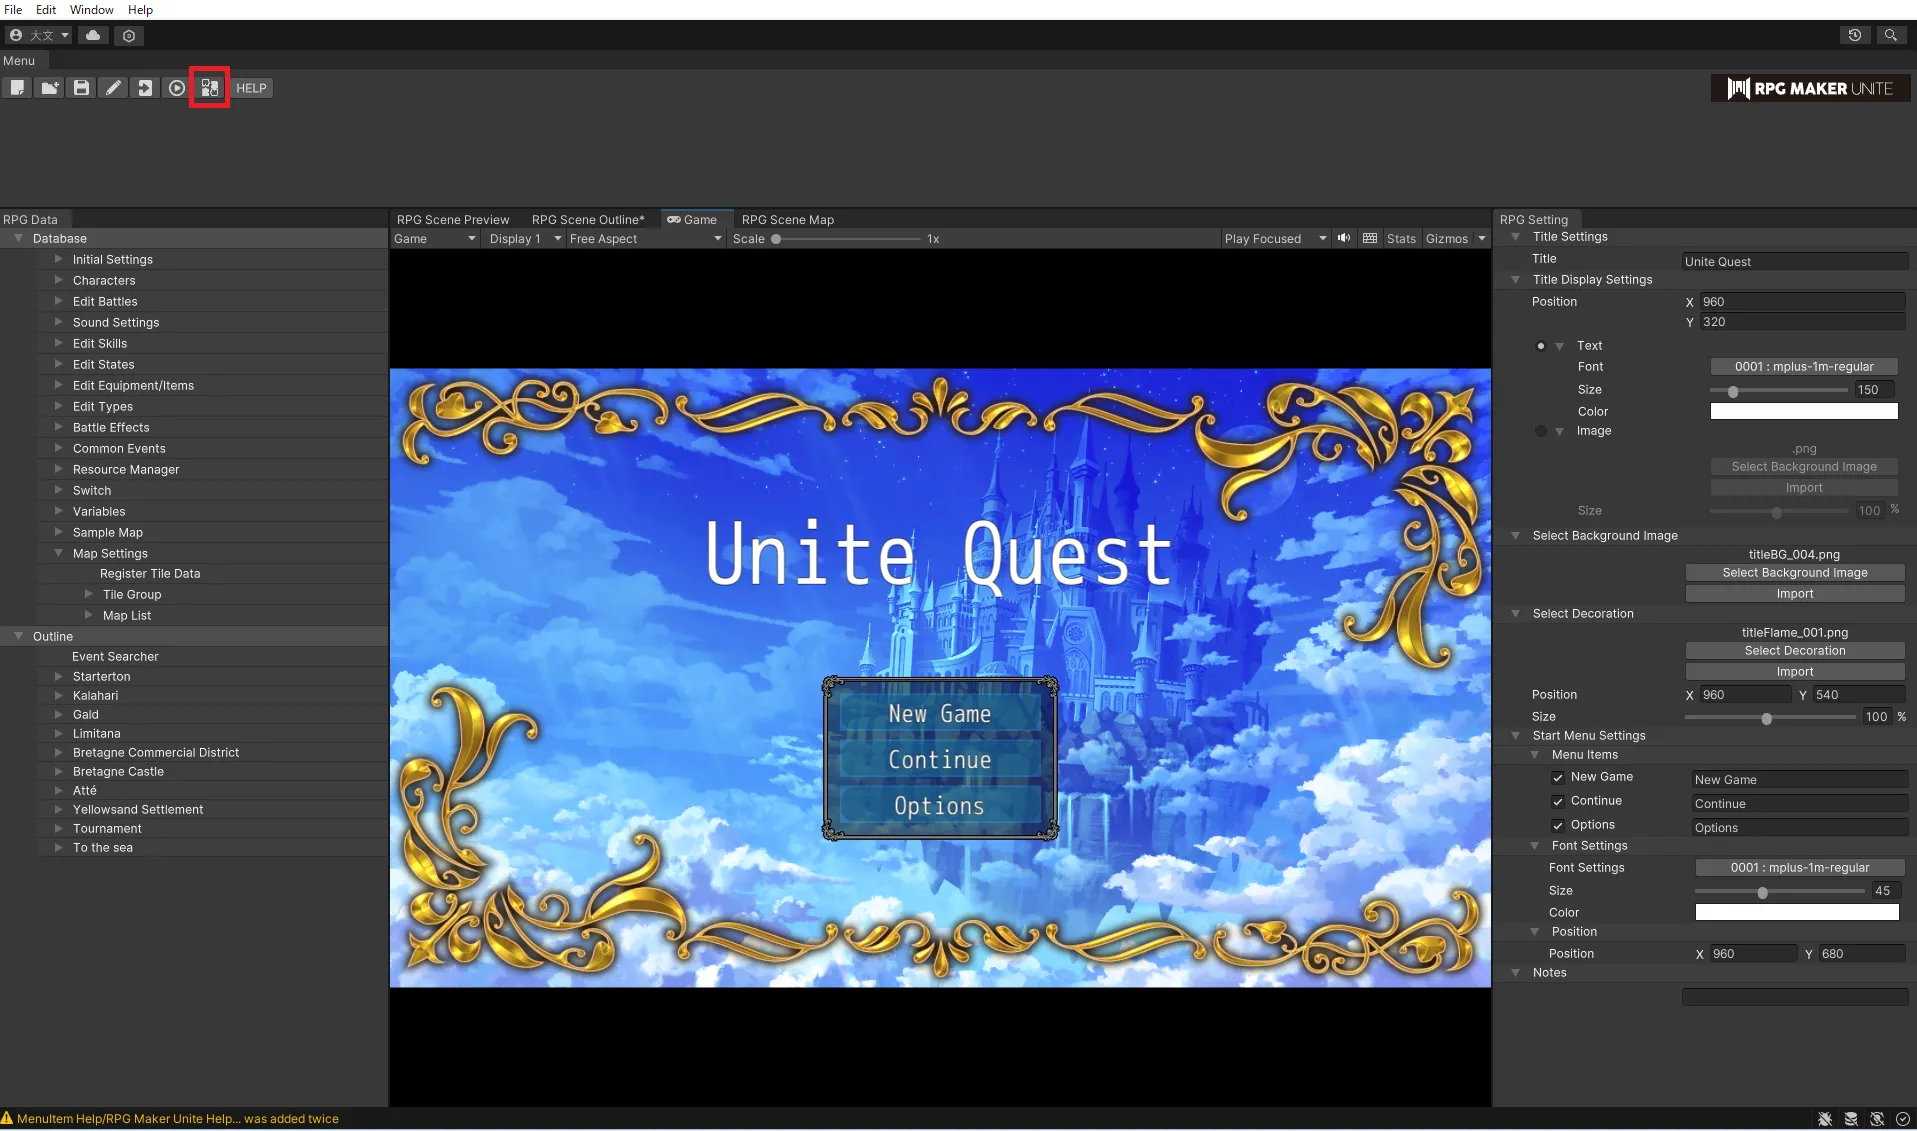Select the Image radio button for title

pyautogui.click(x=1541, y=431)
